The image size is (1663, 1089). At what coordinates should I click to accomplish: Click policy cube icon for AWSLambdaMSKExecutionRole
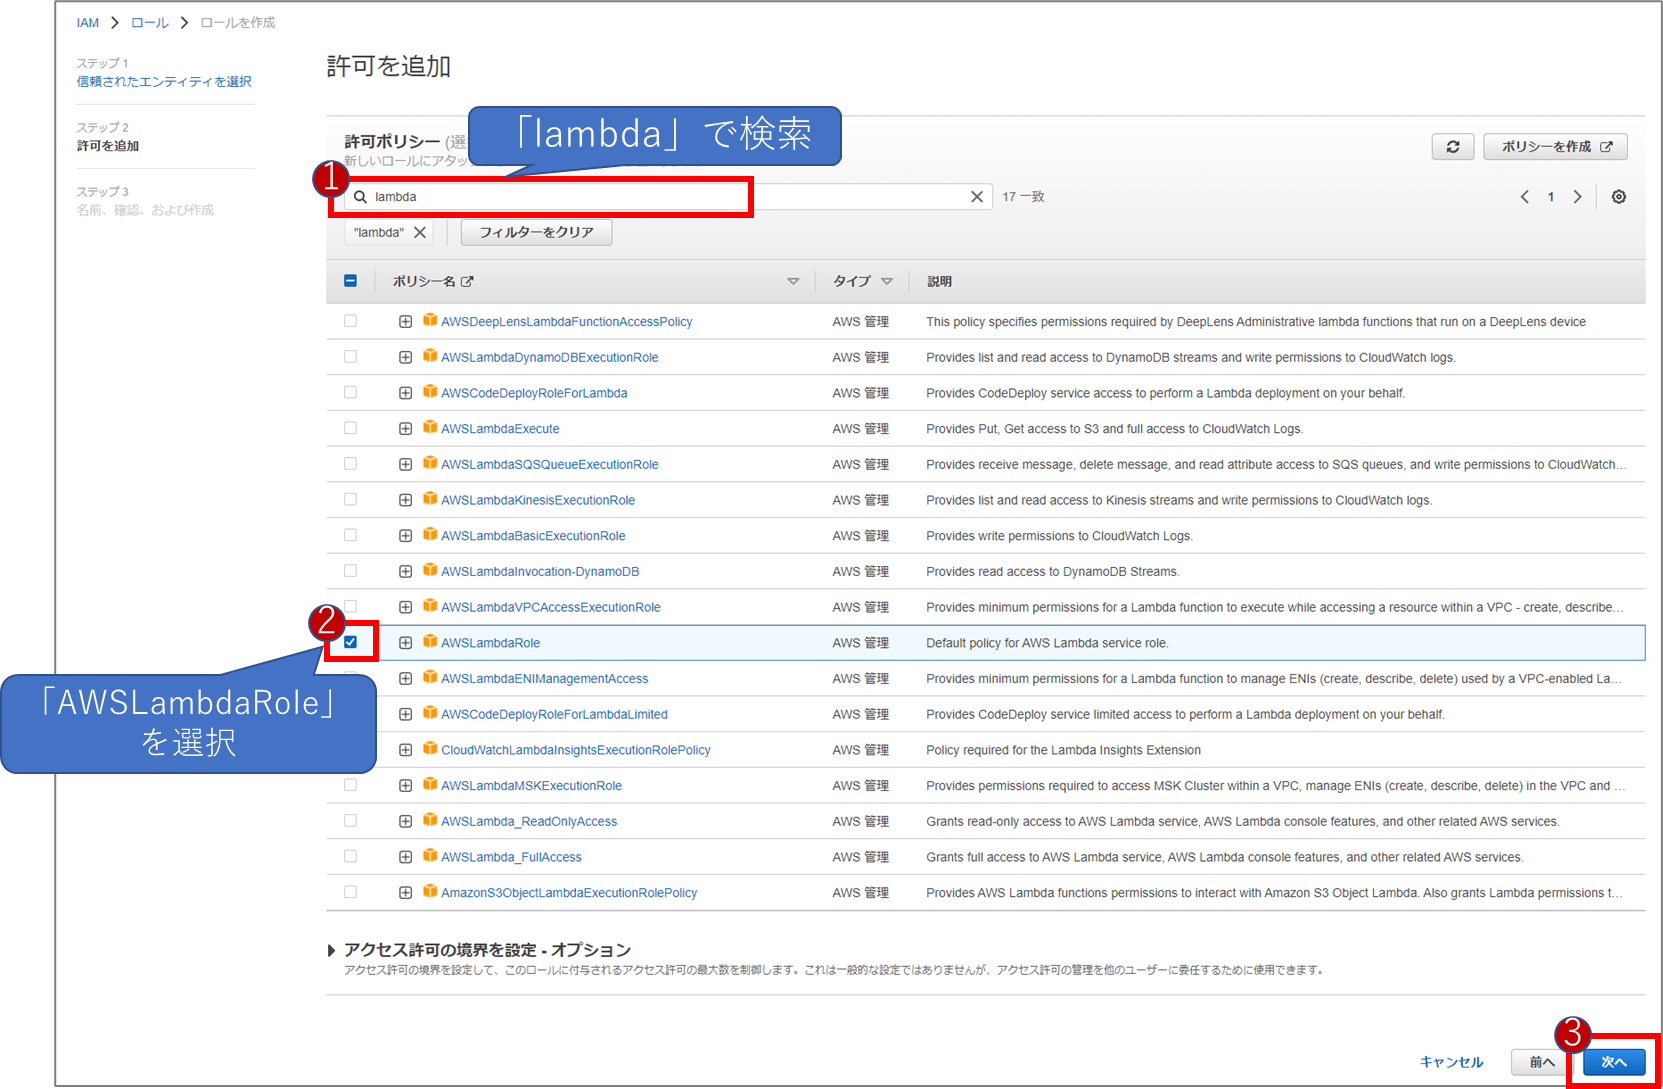coord(430,784)
